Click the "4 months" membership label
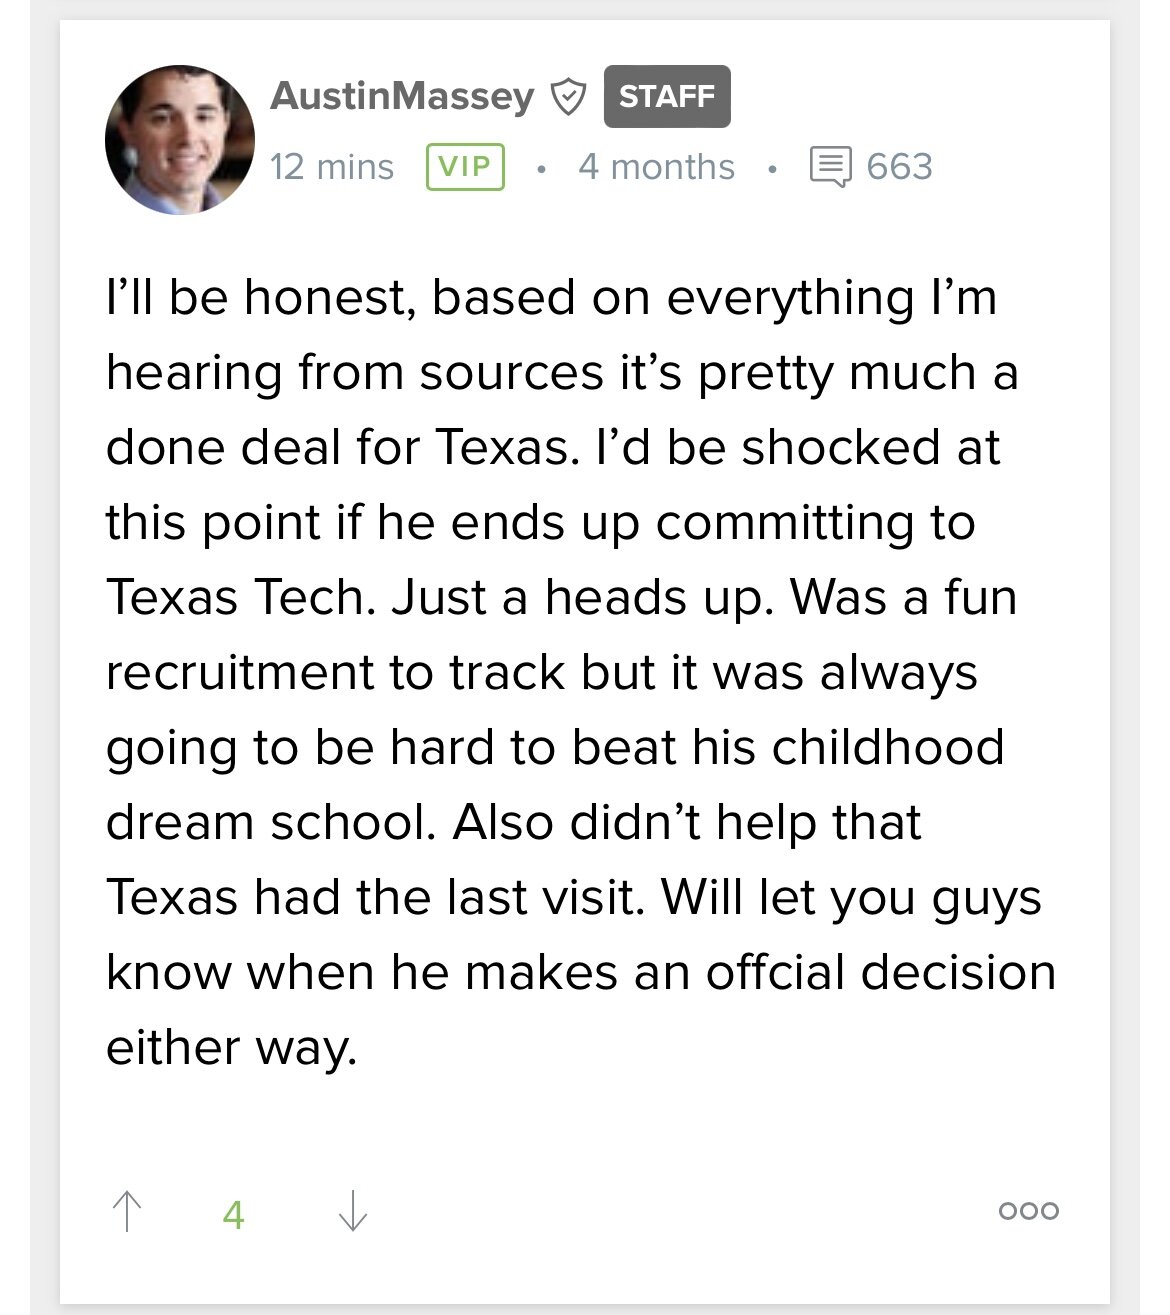This screenshot has width=1170, height=1315. coord(656,167)
